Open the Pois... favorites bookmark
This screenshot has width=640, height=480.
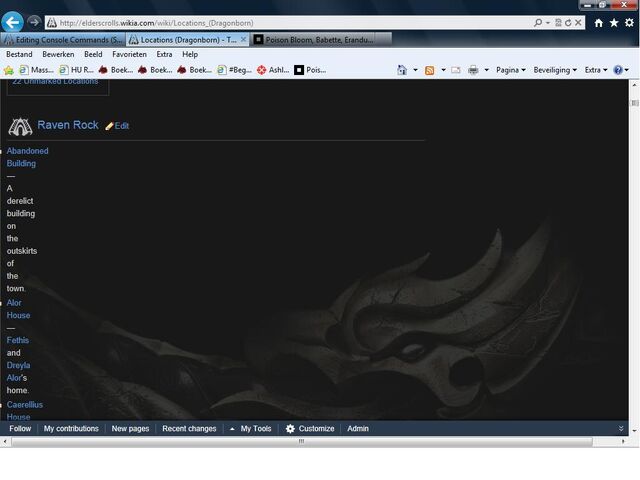click(310, 70)
